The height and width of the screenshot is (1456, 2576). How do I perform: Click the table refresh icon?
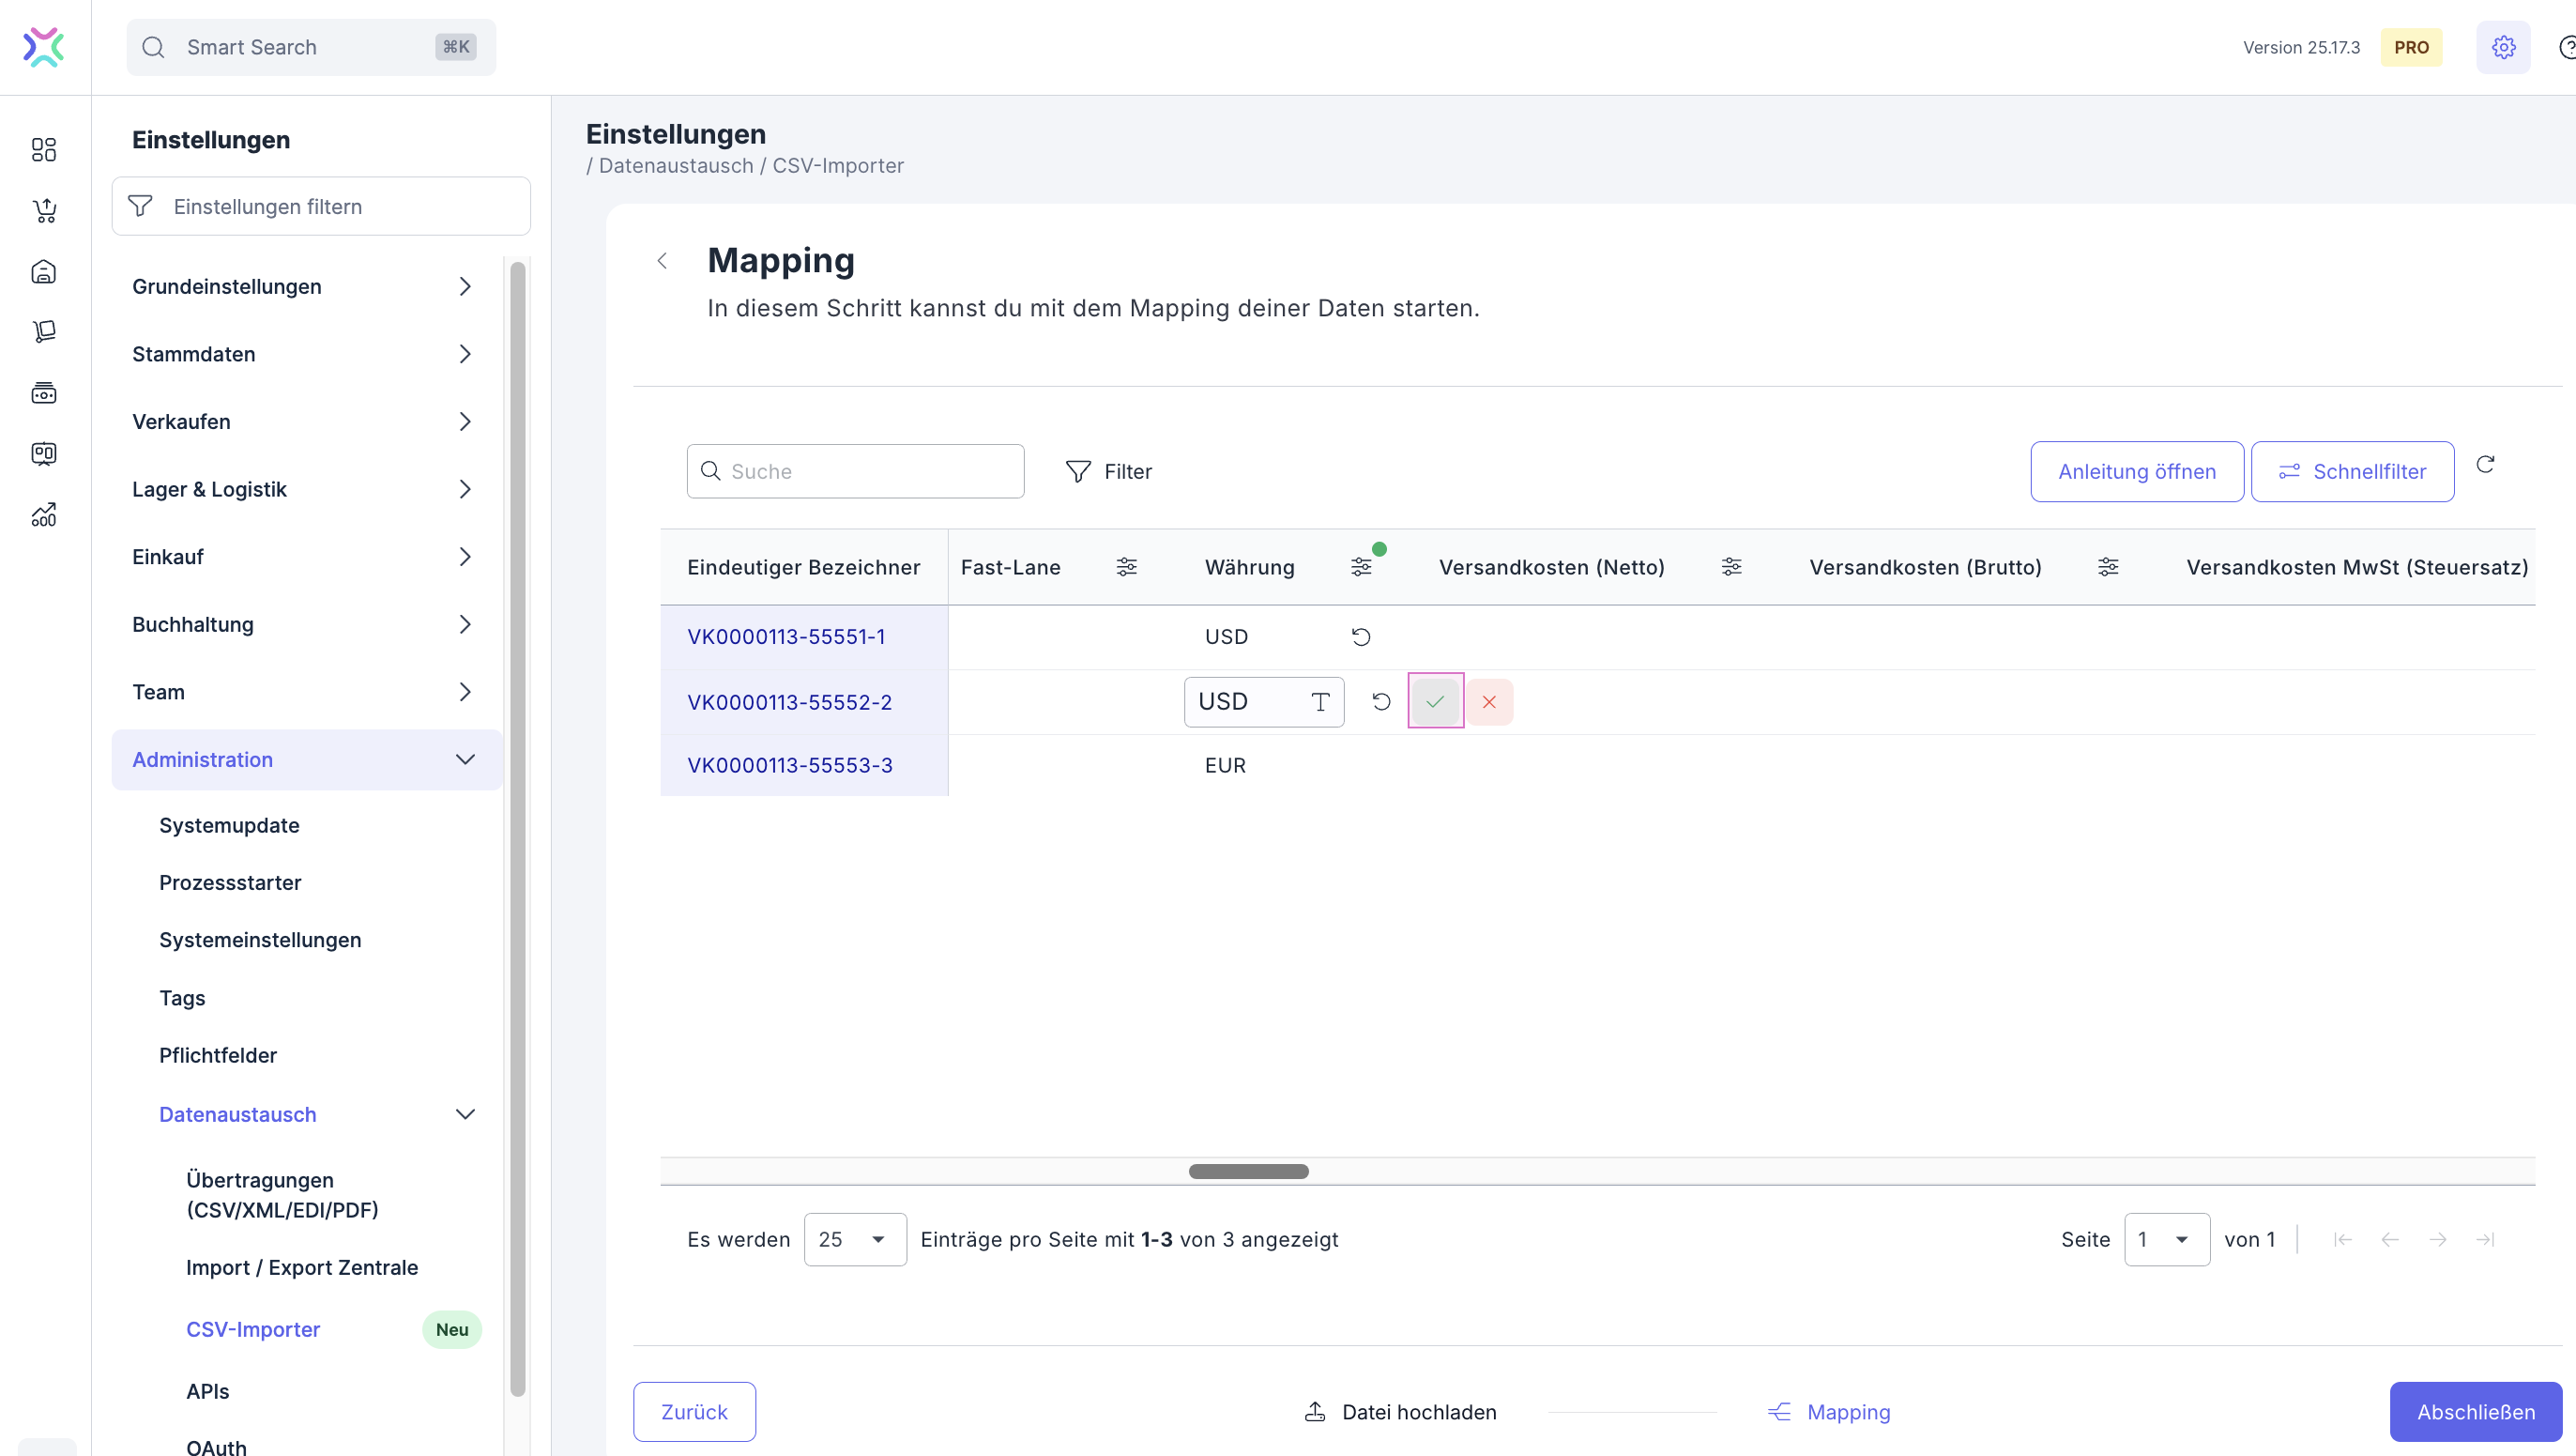tap(2485, 464)
